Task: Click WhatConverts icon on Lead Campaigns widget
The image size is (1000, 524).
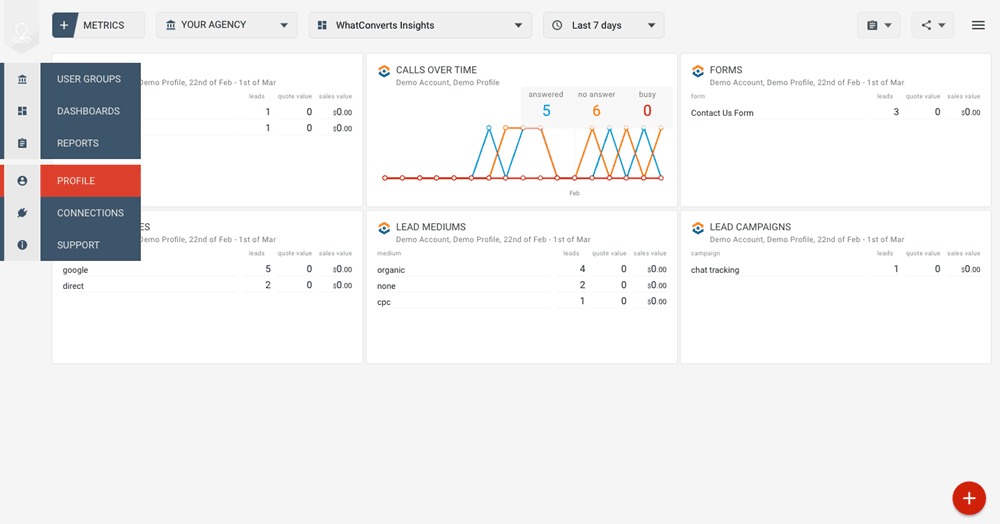Action: (x=698, y=228)
